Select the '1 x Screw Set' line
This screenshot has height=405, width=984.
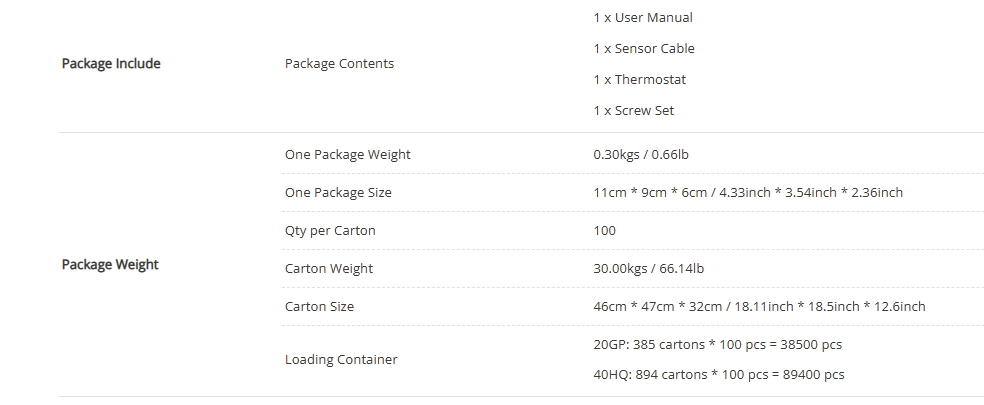click(x=633, y=110)
